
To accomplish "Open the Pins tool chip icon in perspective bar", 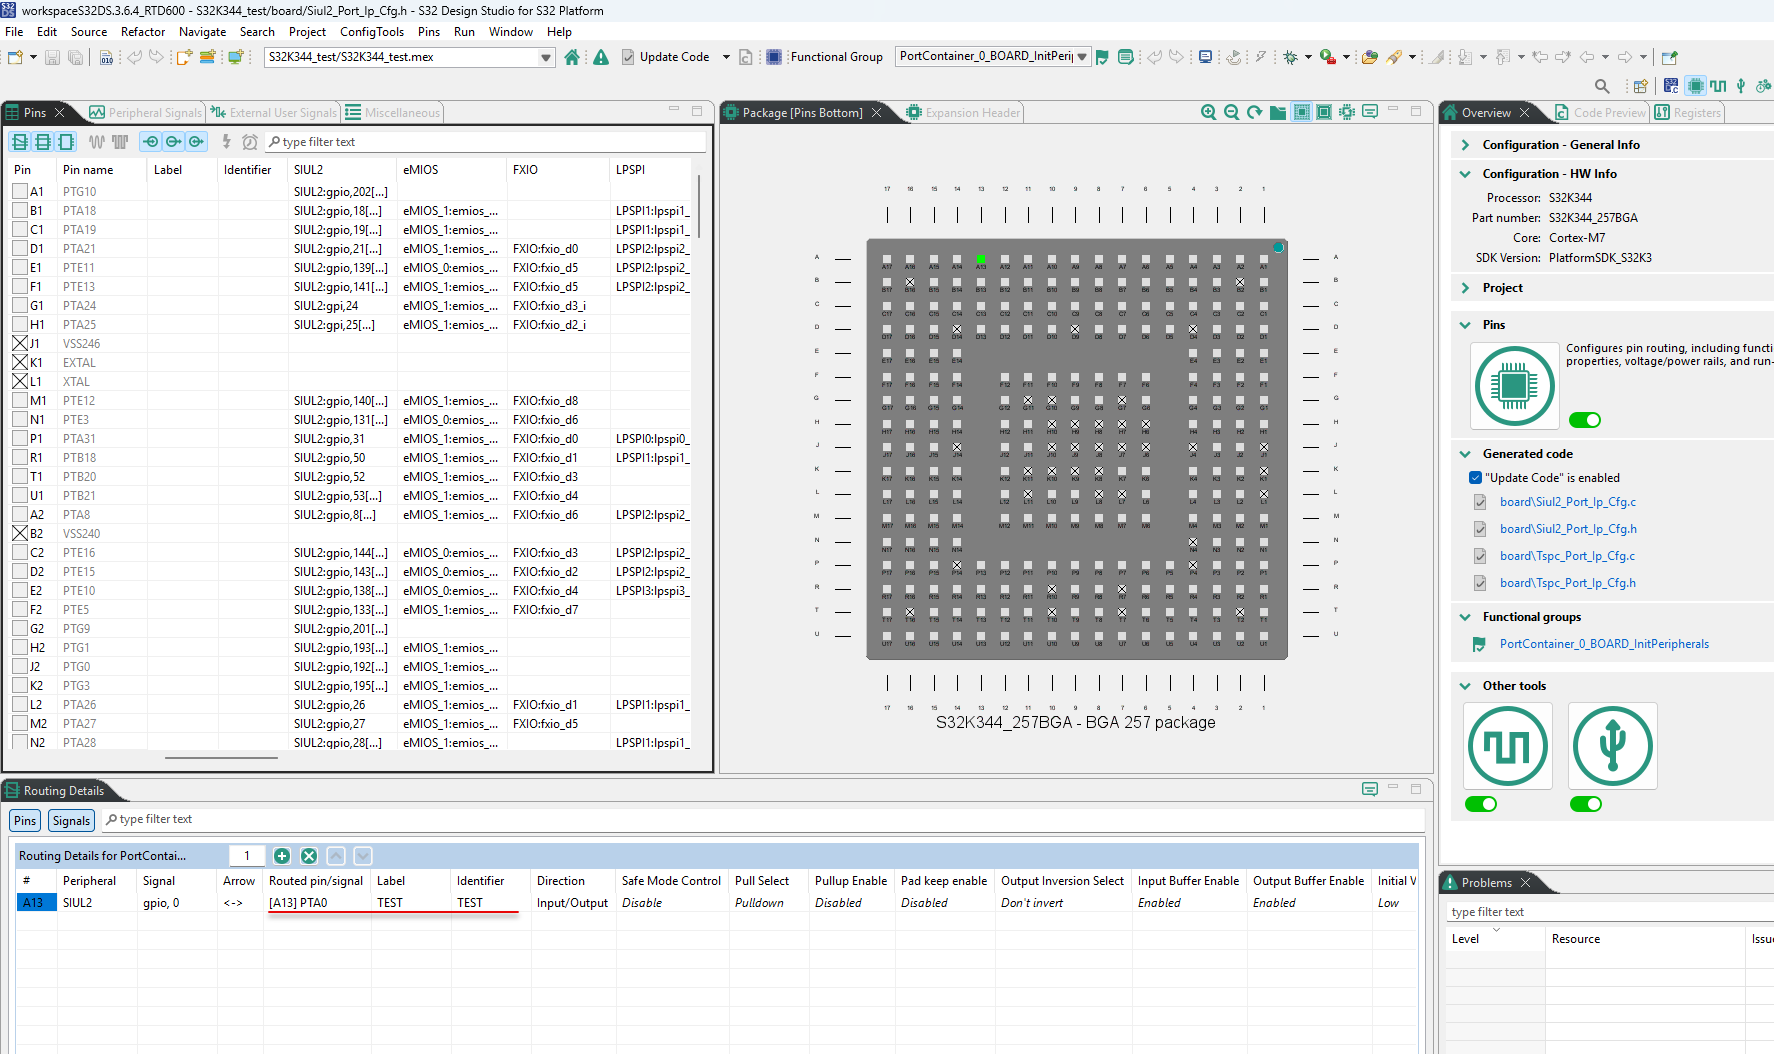I will (x=1695, y=86).
